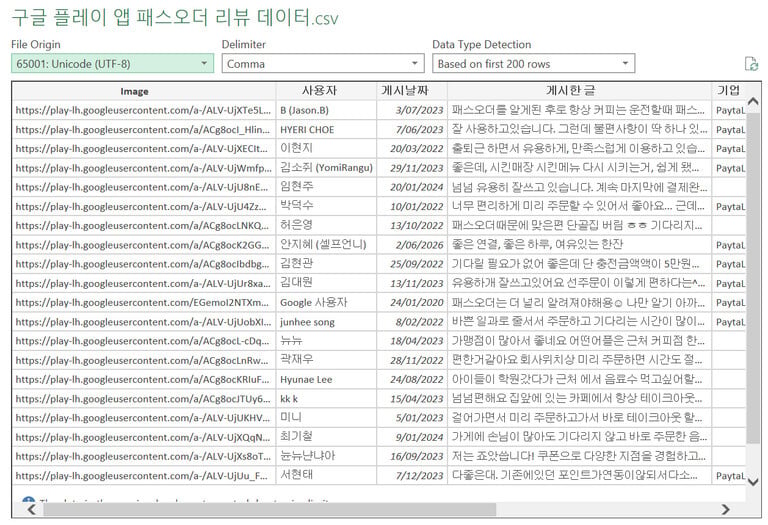This screenshot has height=525, width=768.
Task: Select the user cell 서현태
Action: coord(326,476)
